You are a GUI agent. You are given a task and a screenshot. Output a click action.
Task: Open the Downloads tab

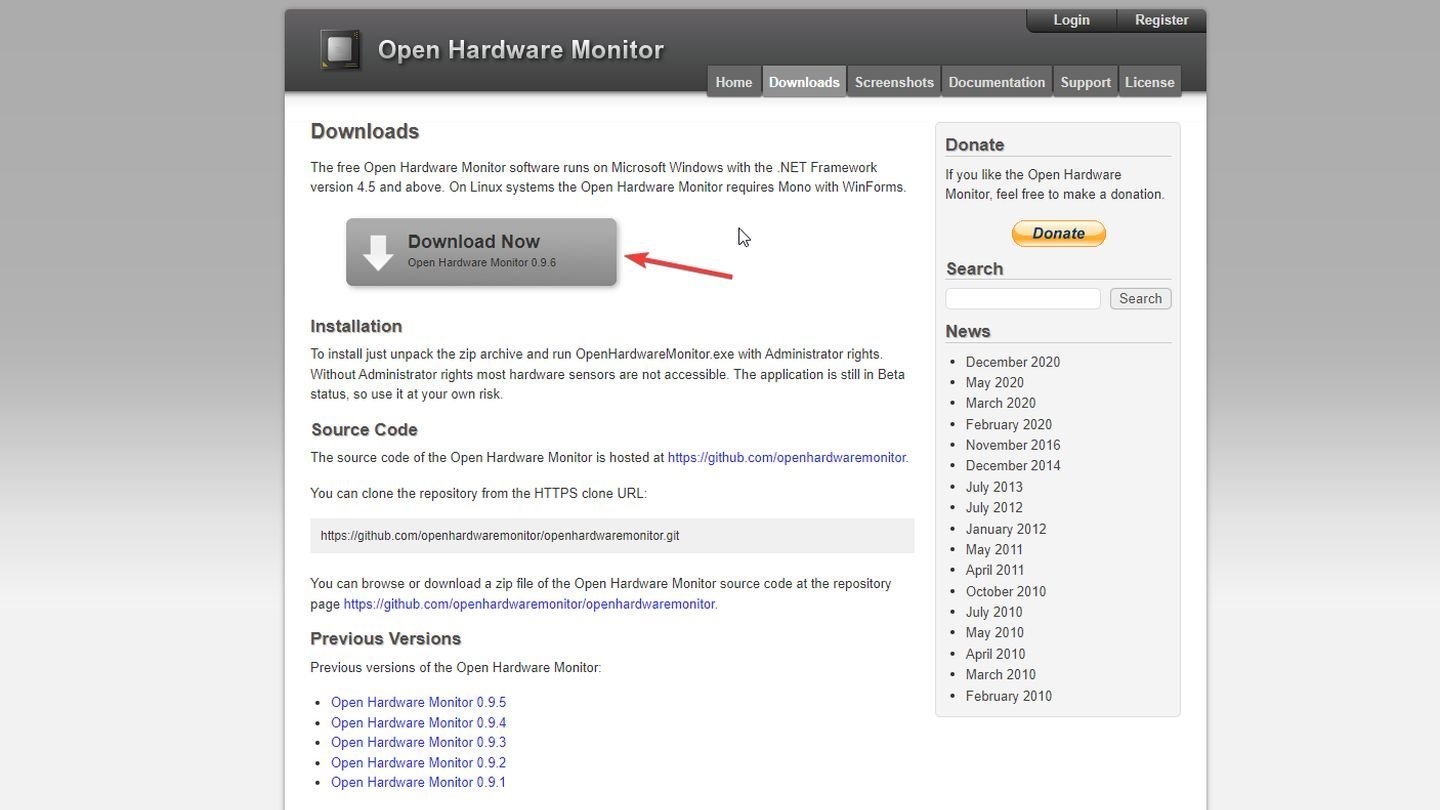point(804,82)
